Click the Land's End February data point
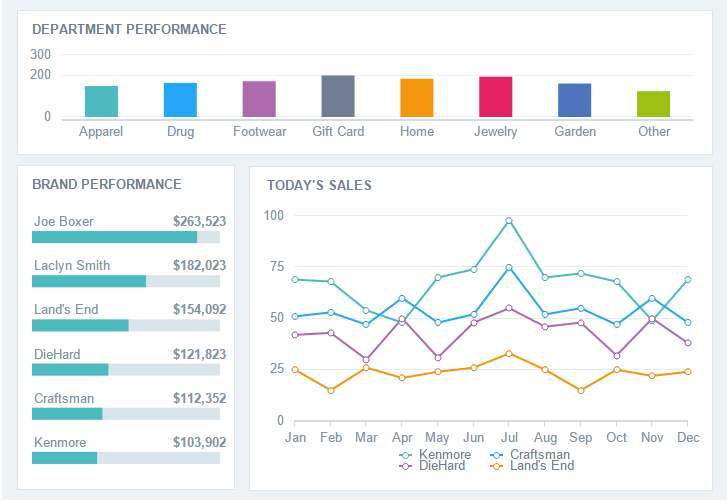Image resolution: width=727 pixels, height=502 pixels. click(x=331, y=390)
